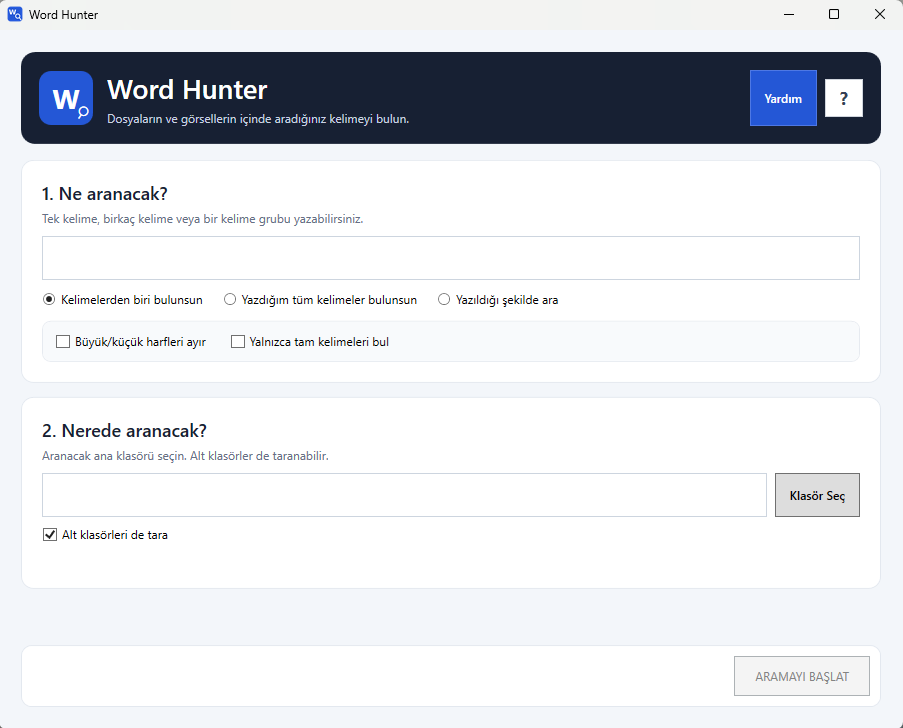Maximize the Word Hunter window
This screenshot has height=728, width=903.
pyautogui.click(x=834, y=14)
